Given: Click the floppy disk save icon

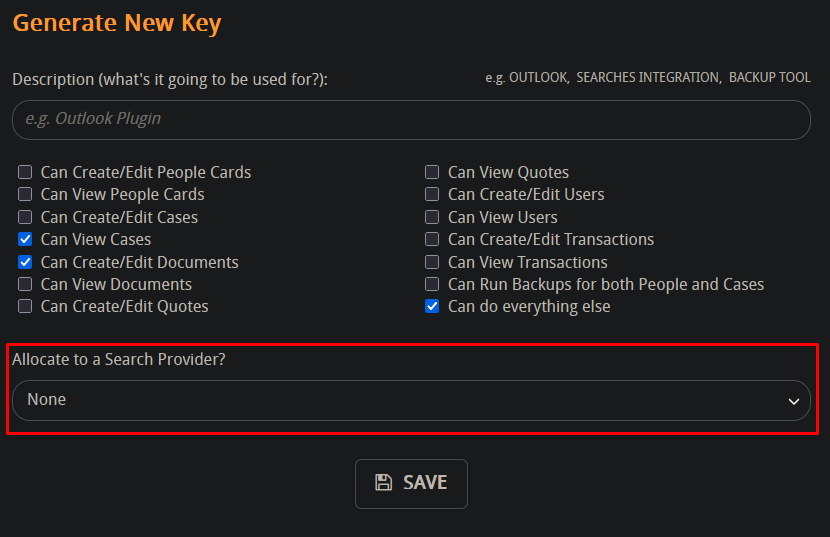Looking at the screenshot, I should click(x=383, y=482).
